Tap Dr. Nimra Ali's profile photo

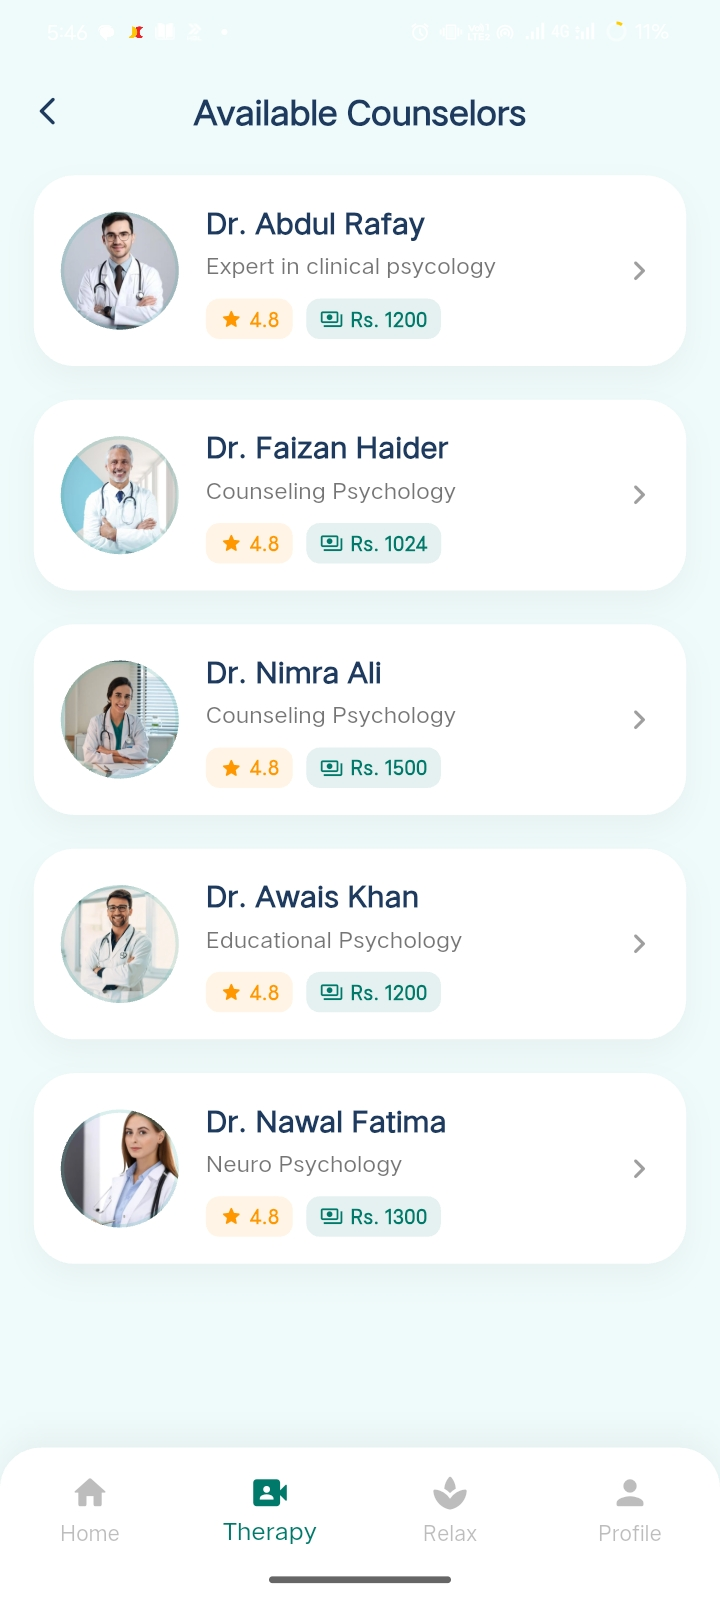[120, 720]
